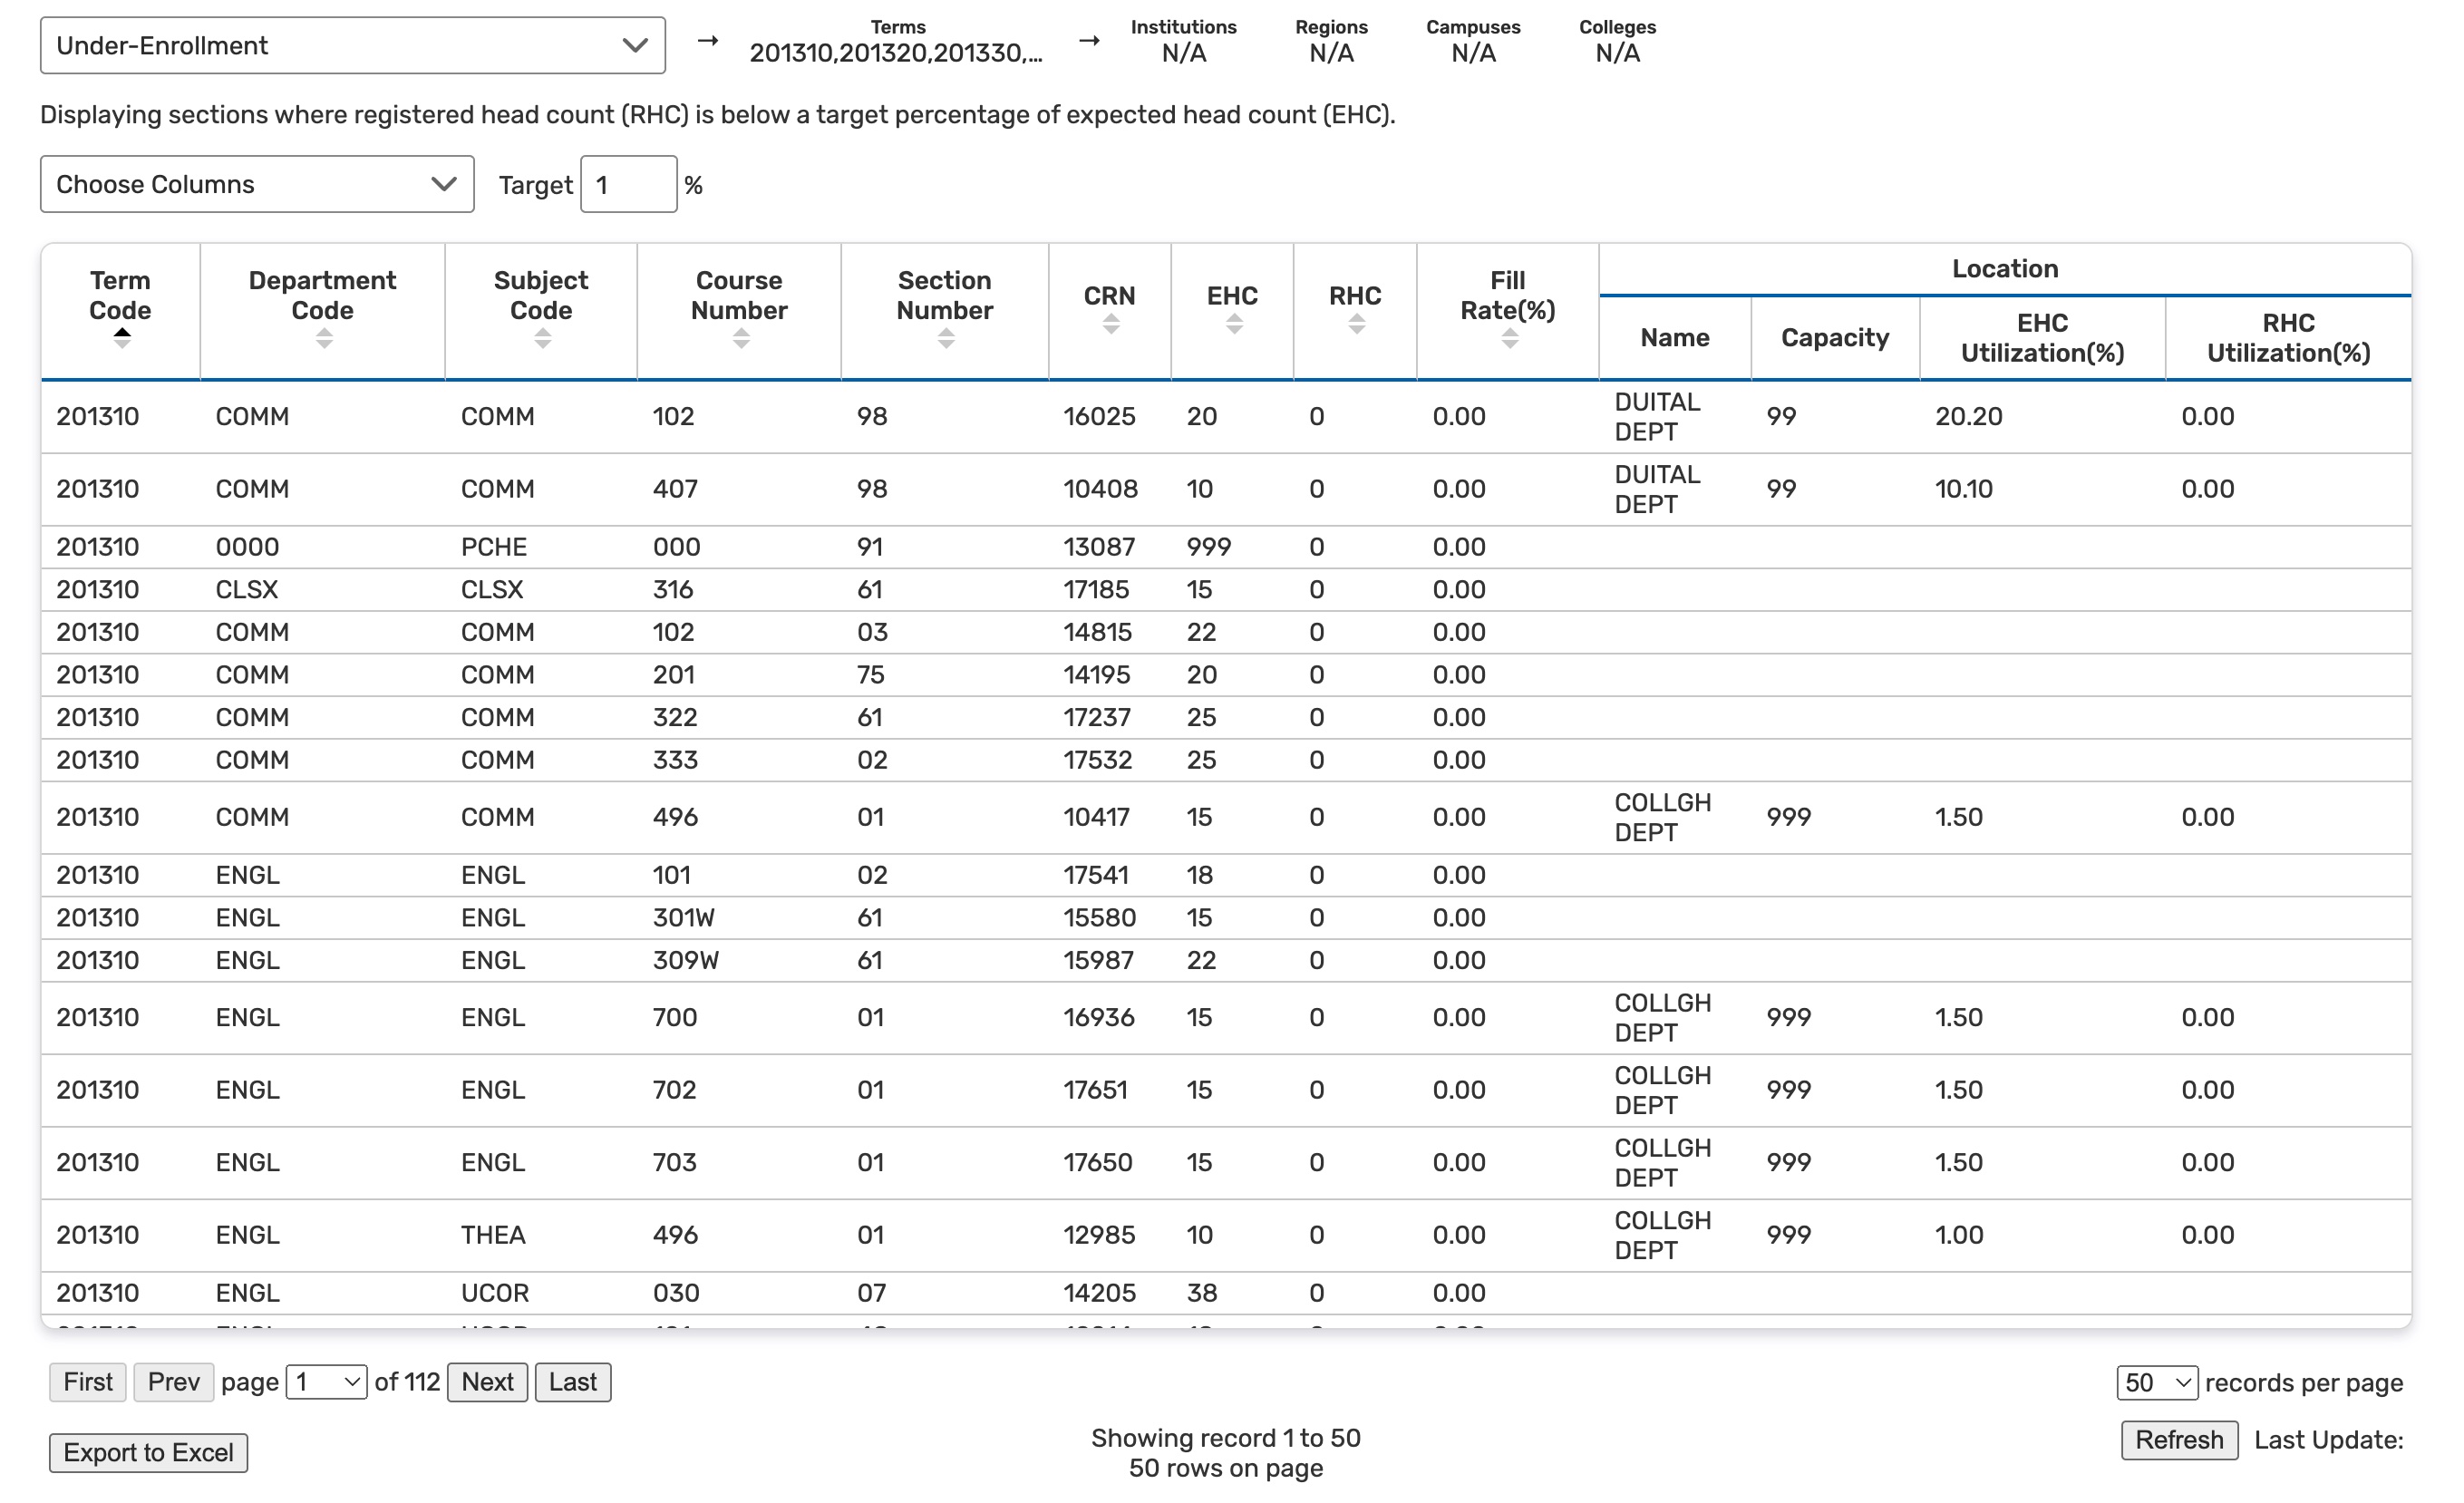Click Subject Code sort arrows icon
2464x1503 pixels.
pyautogui.click(x=542, y=340)
